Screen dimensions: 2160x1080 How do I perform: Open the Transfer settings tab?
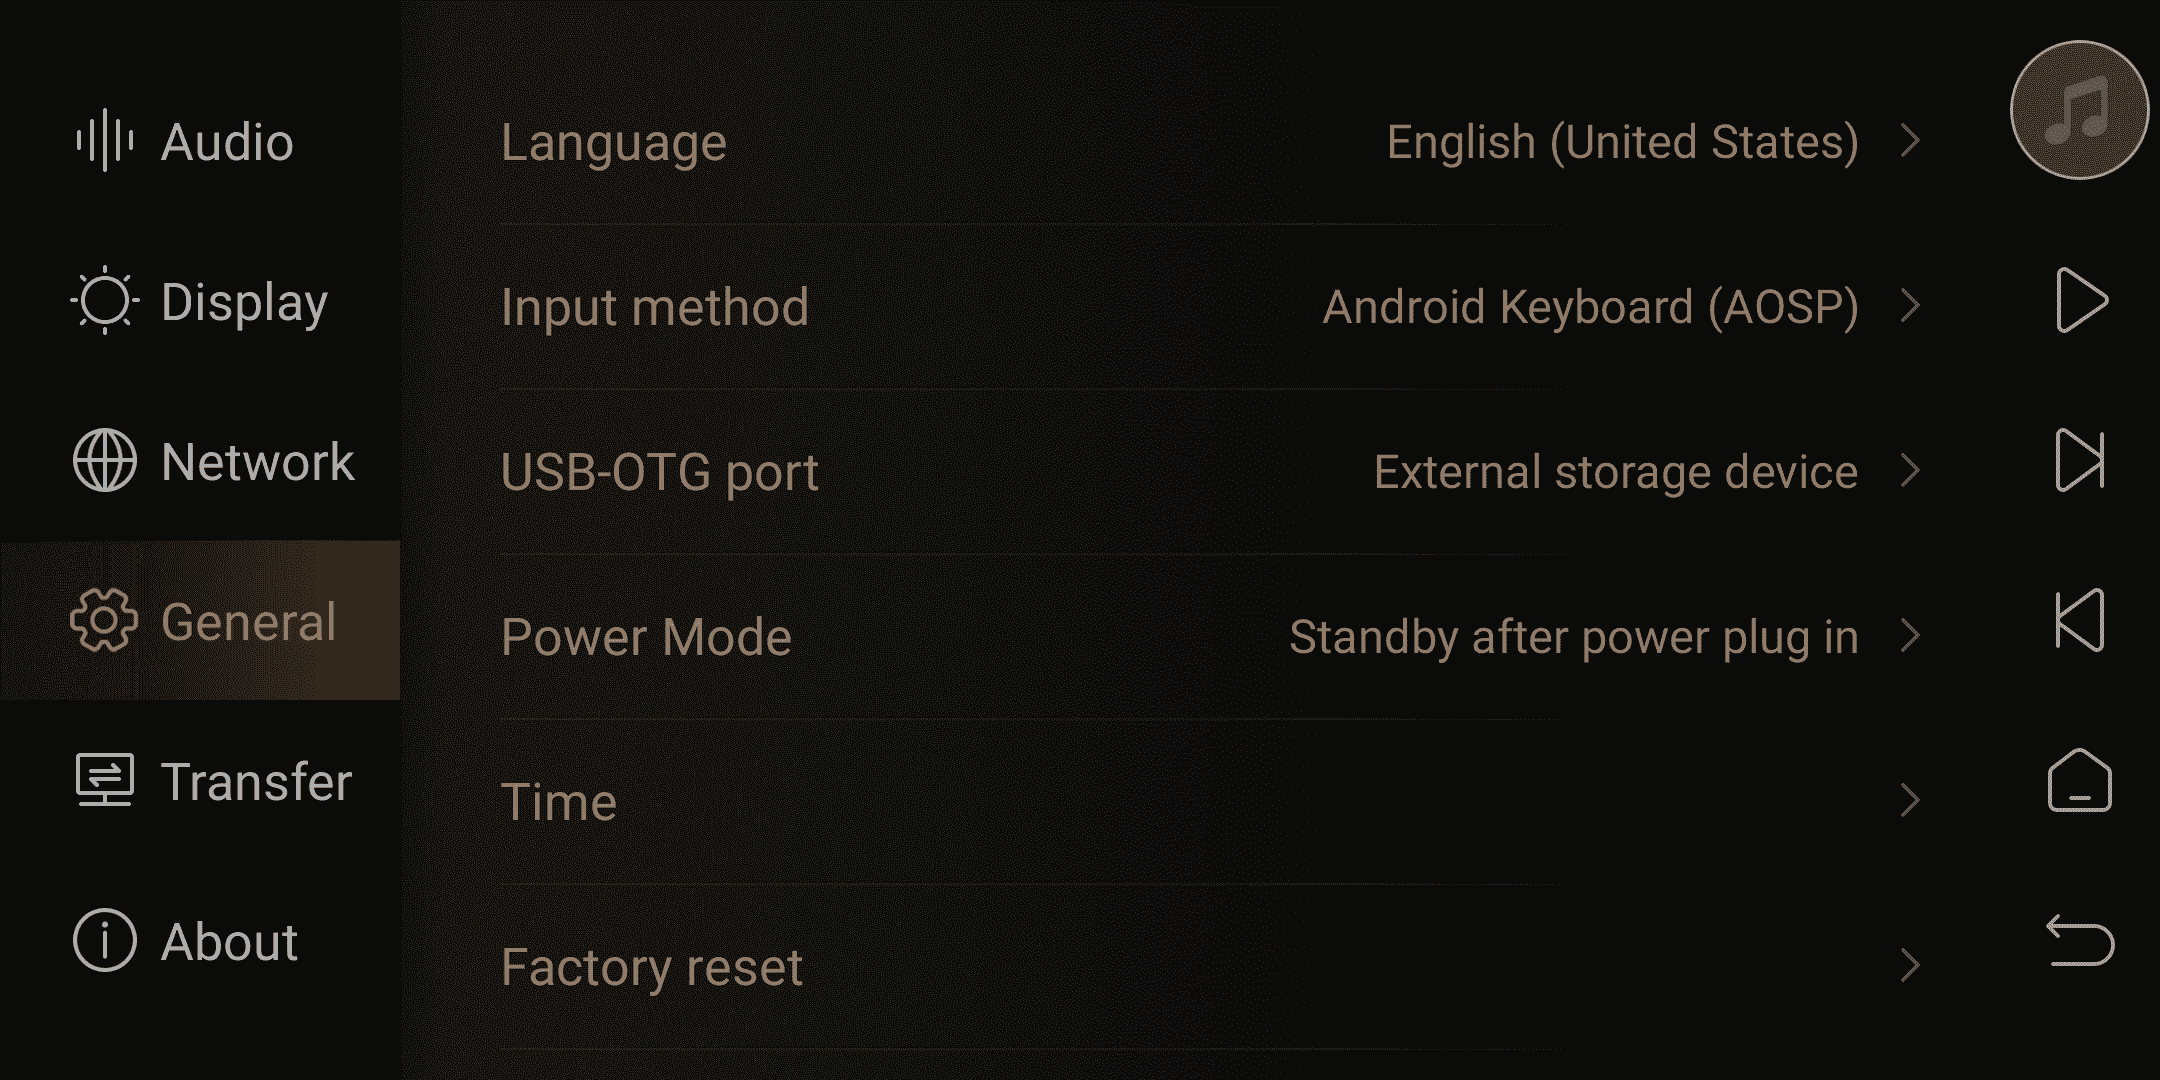(200, 780)
